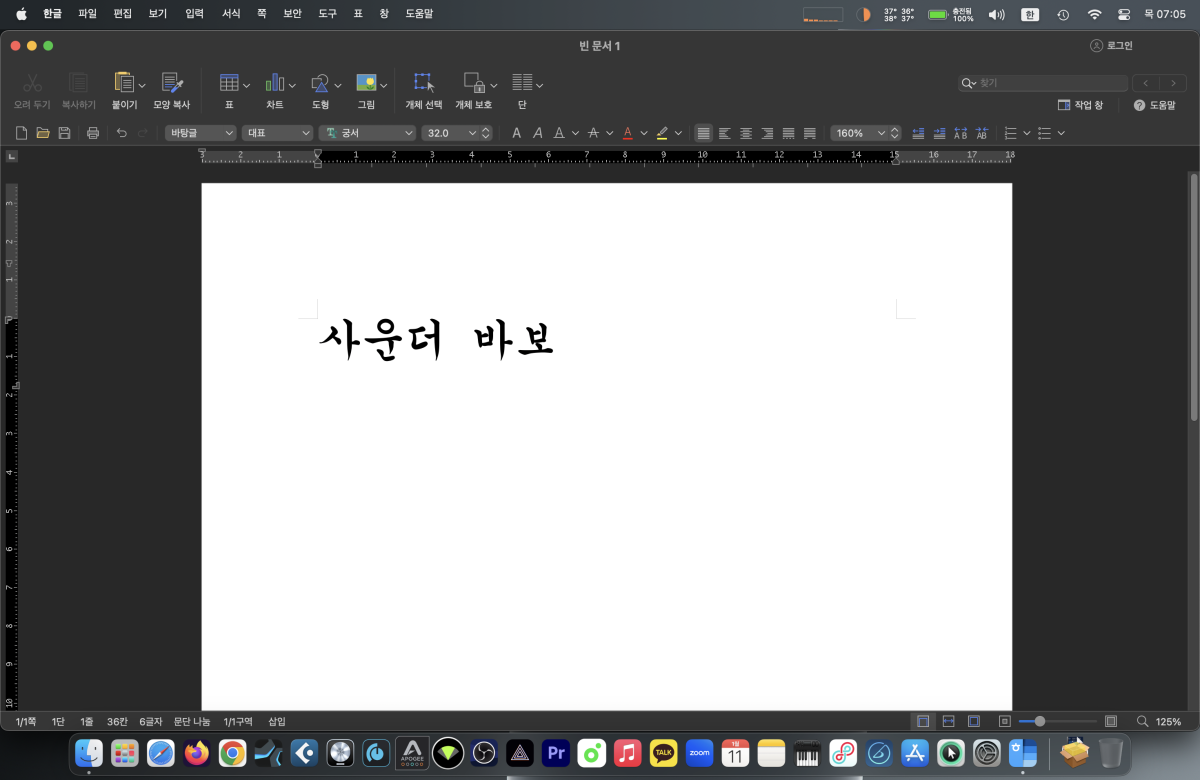Insert a chart with the 차트 icon
Viewport: 1200px width, 780px height.
pos(275,84)
